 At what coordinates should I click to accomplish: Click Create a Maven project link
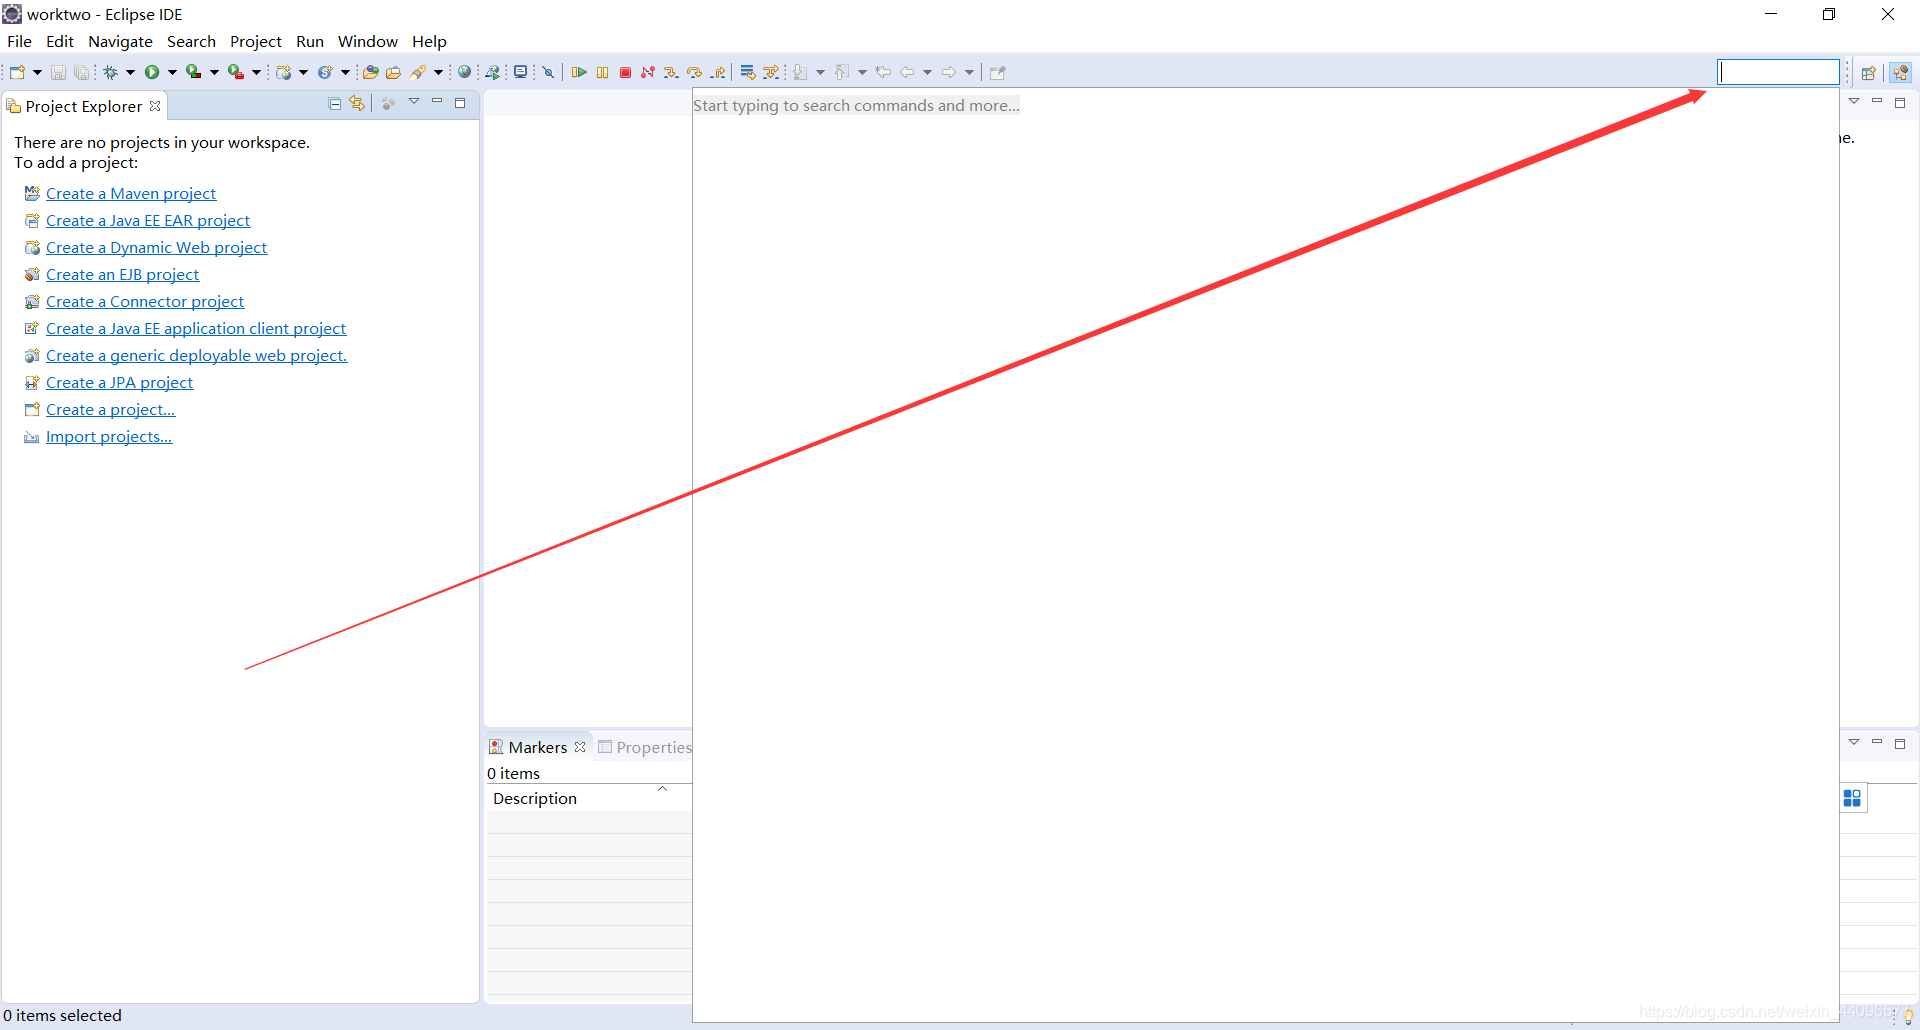[131, 193]
